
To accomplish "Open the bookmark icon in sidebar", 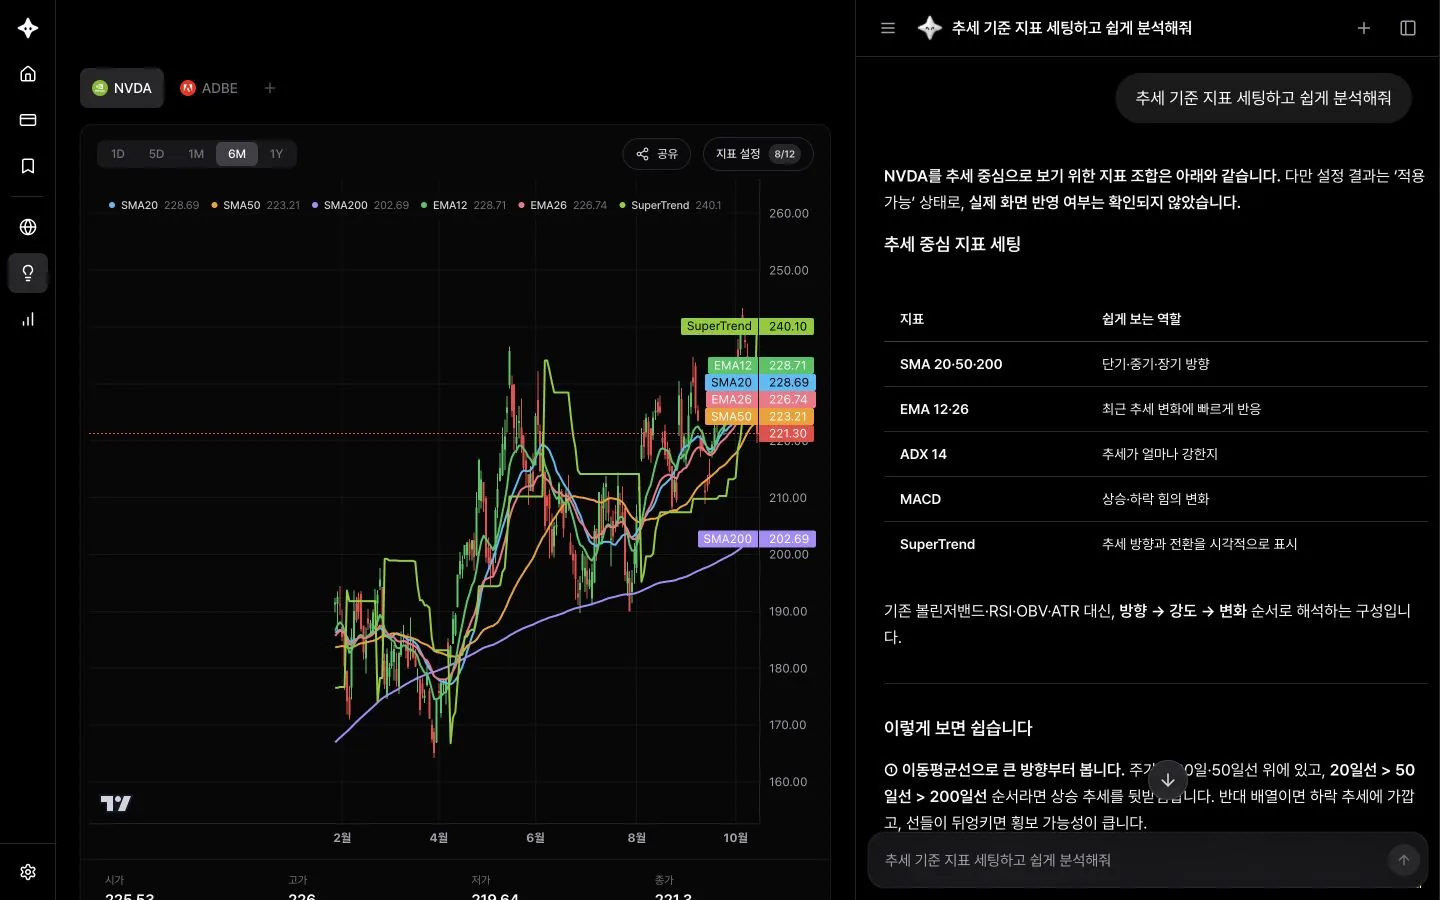I will (x=28, y=166).
